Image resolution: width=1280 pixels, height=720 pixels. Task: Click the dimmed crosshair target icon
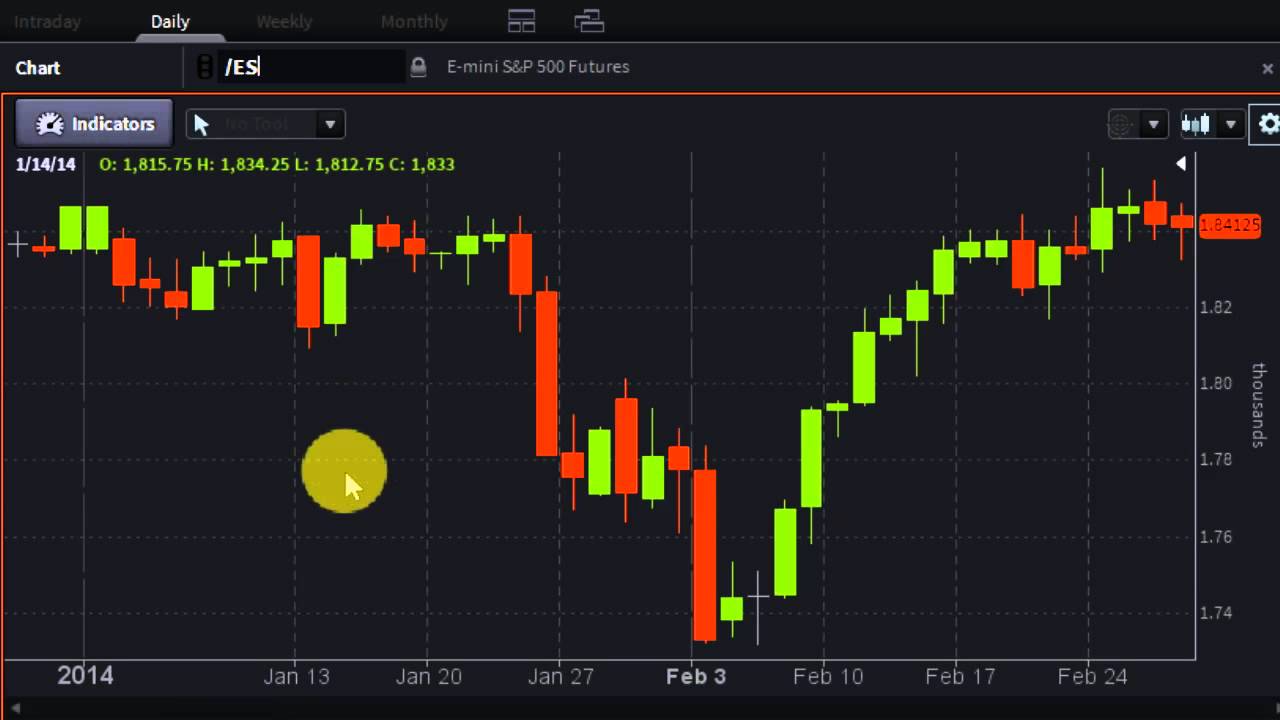pyautogui.click(x=1121, y=124)
